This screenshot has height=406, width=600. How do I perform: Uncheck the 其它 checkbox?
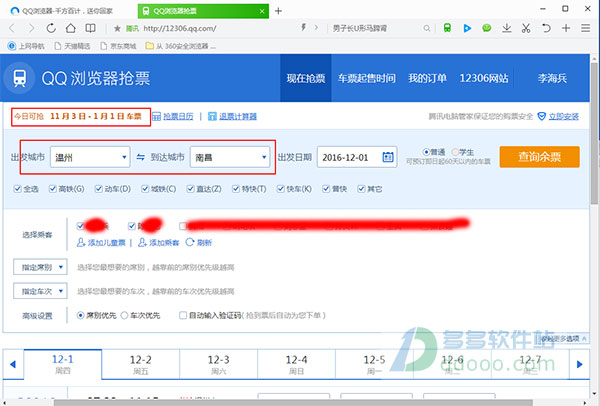point(361,189)
